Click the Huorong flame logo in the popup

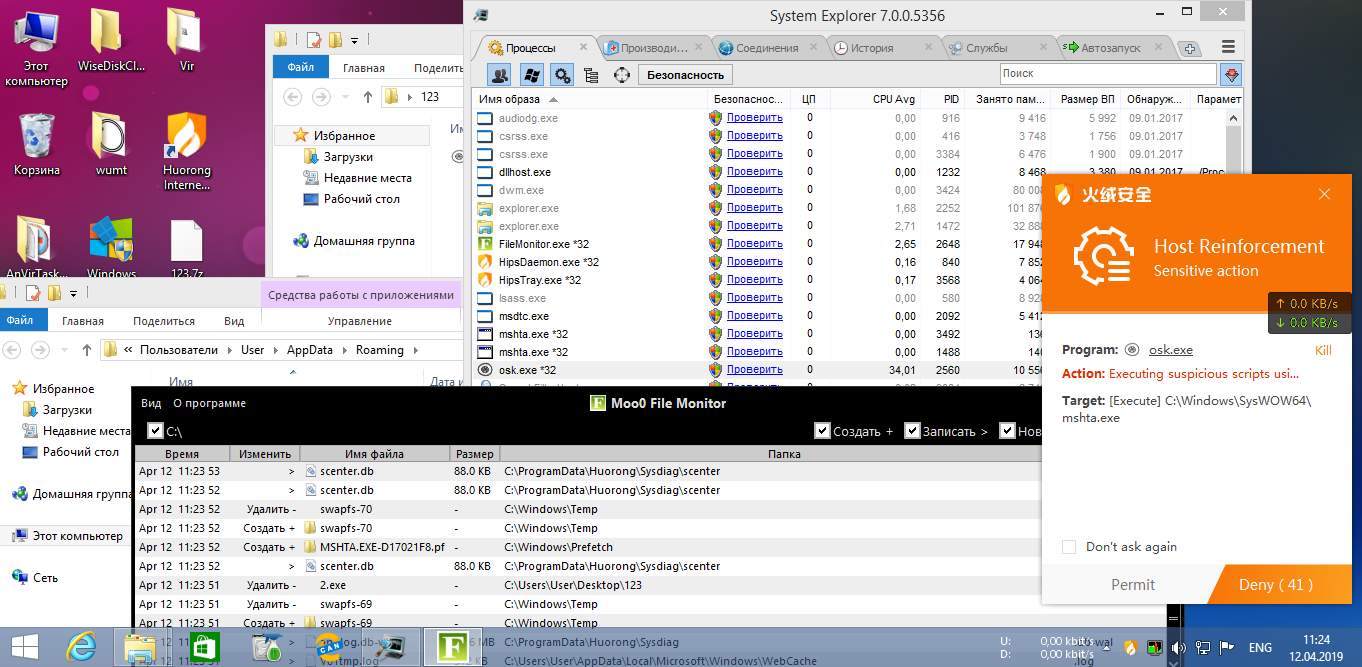pos(1065,194)
